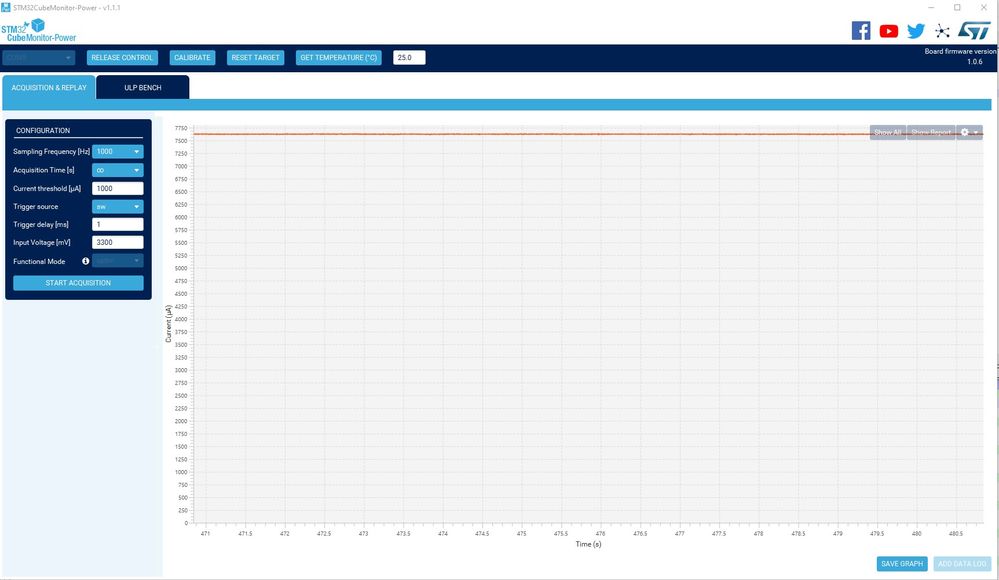
Task: Click the 'Input Voltage [mV]' label
Action: [42, 242]
